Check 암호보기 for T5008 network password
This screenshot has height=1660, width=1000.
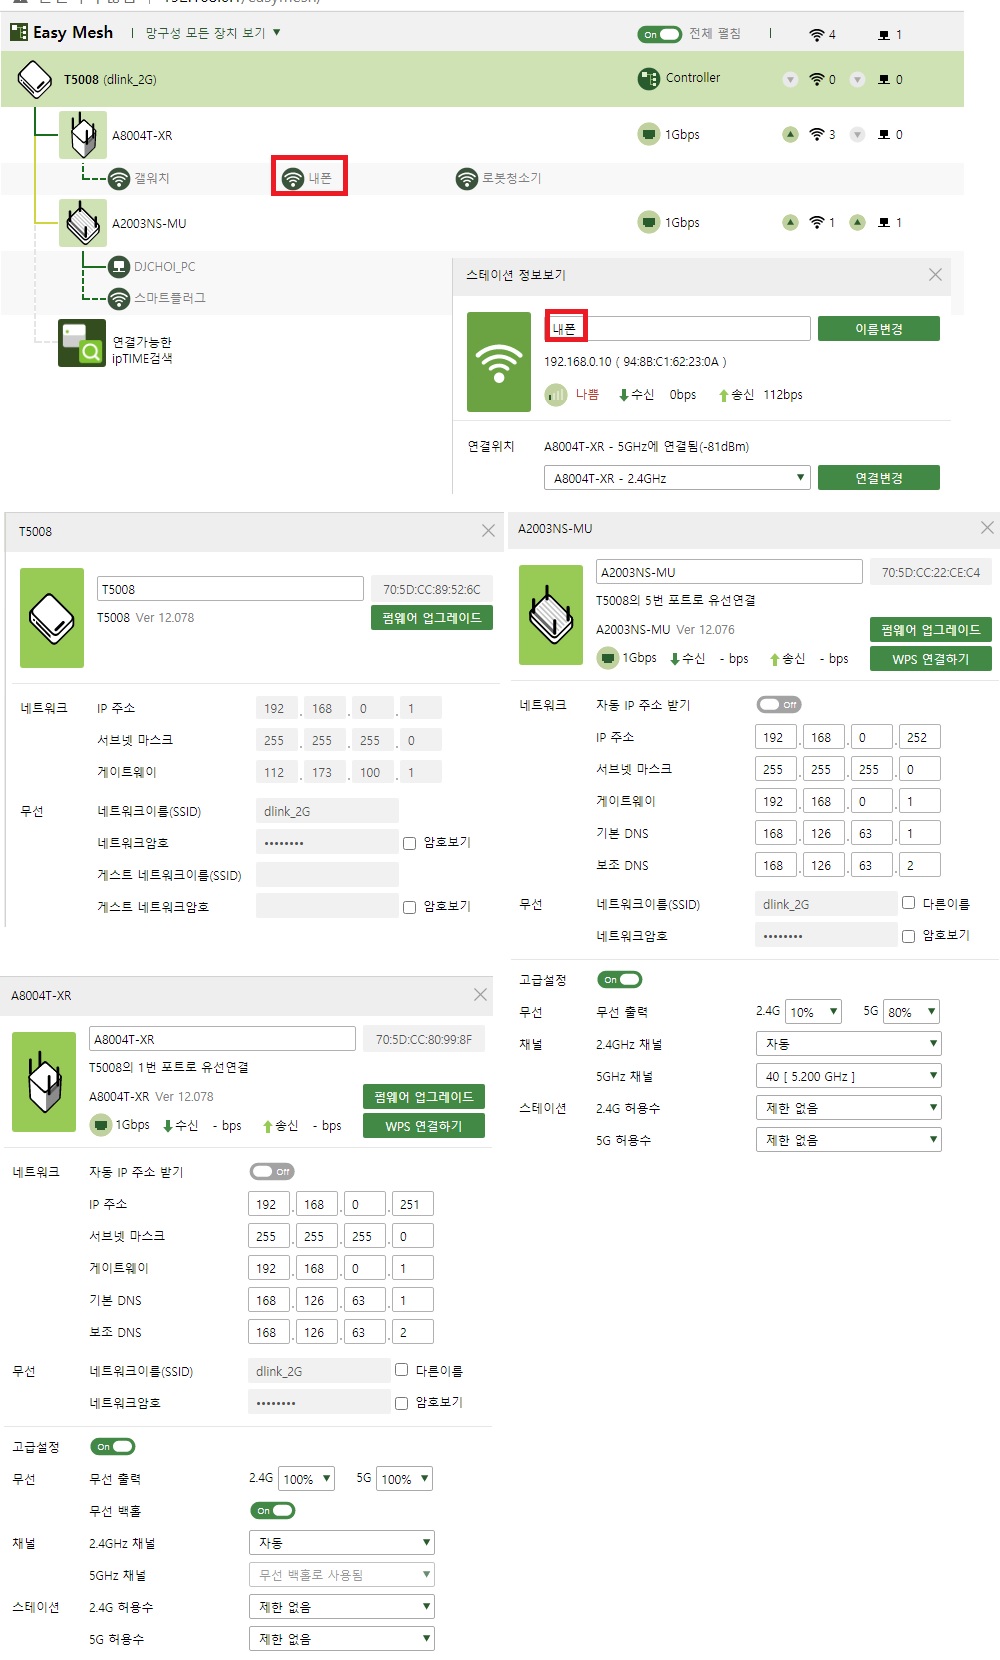pos(409,843)
